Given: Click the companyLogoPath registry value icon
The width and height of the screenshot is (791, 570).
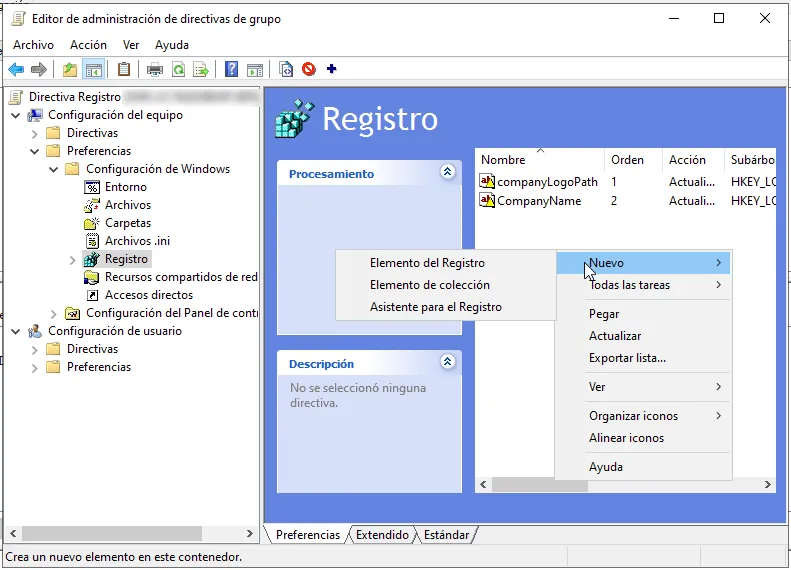Looking at the screenshot, I should click(487, 182).
